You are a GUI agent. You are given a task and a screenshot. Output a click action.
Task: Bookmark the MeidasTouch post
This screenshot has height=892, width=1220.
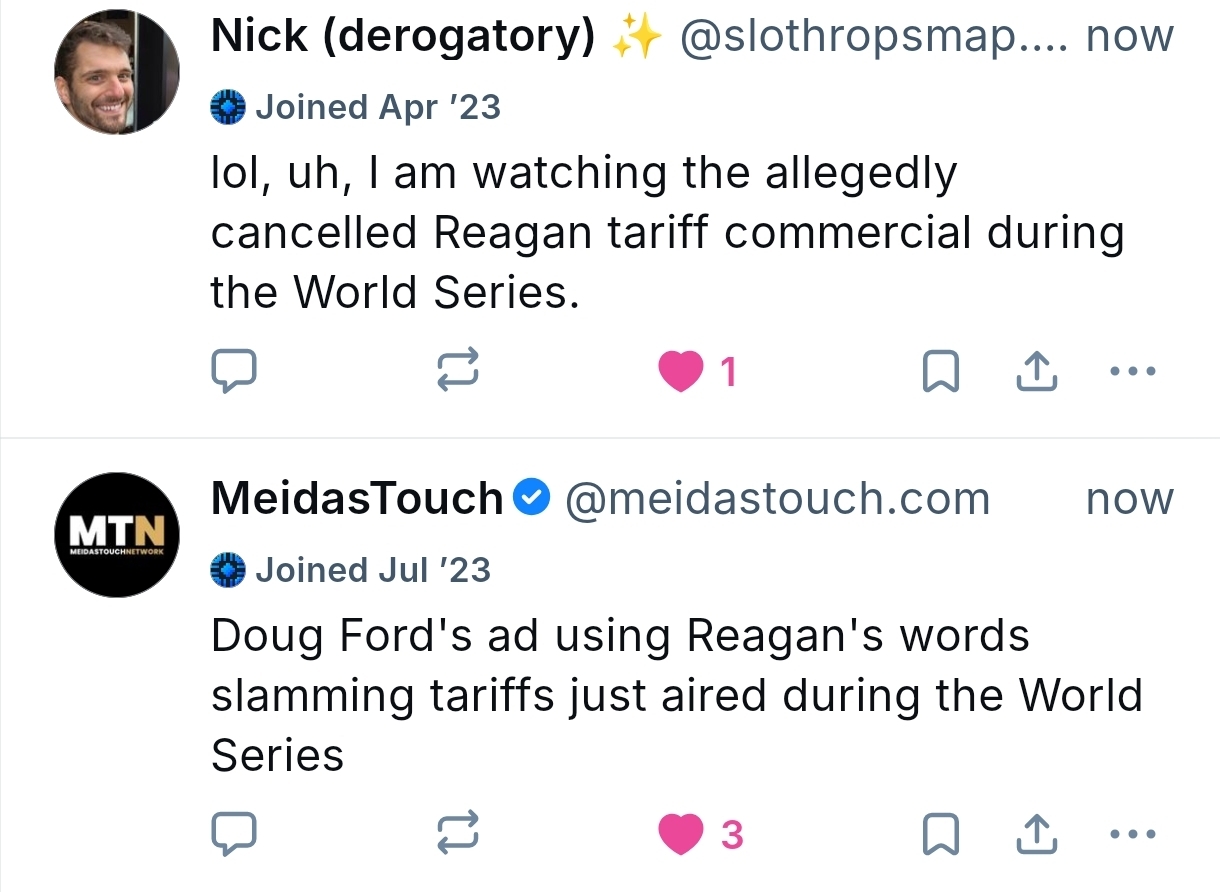pyautogui.click(x=940, y=834)
